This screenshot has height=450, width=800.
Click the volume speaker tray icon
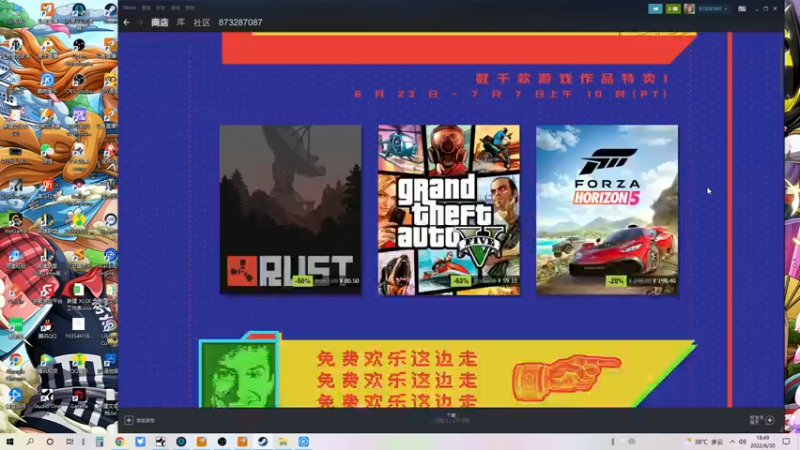[x=743, y=442]
